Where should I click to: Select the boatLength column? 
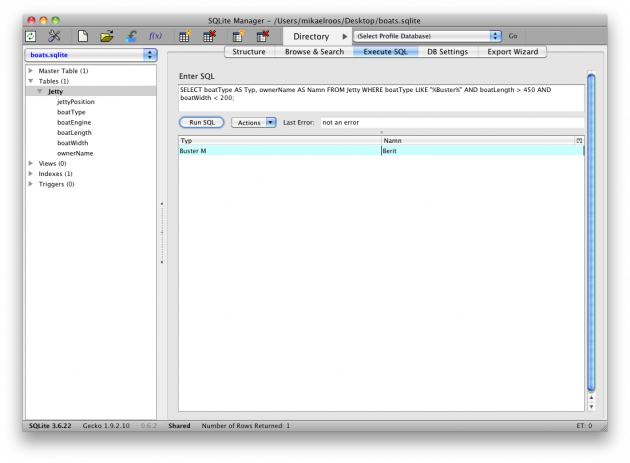[74, 133]
